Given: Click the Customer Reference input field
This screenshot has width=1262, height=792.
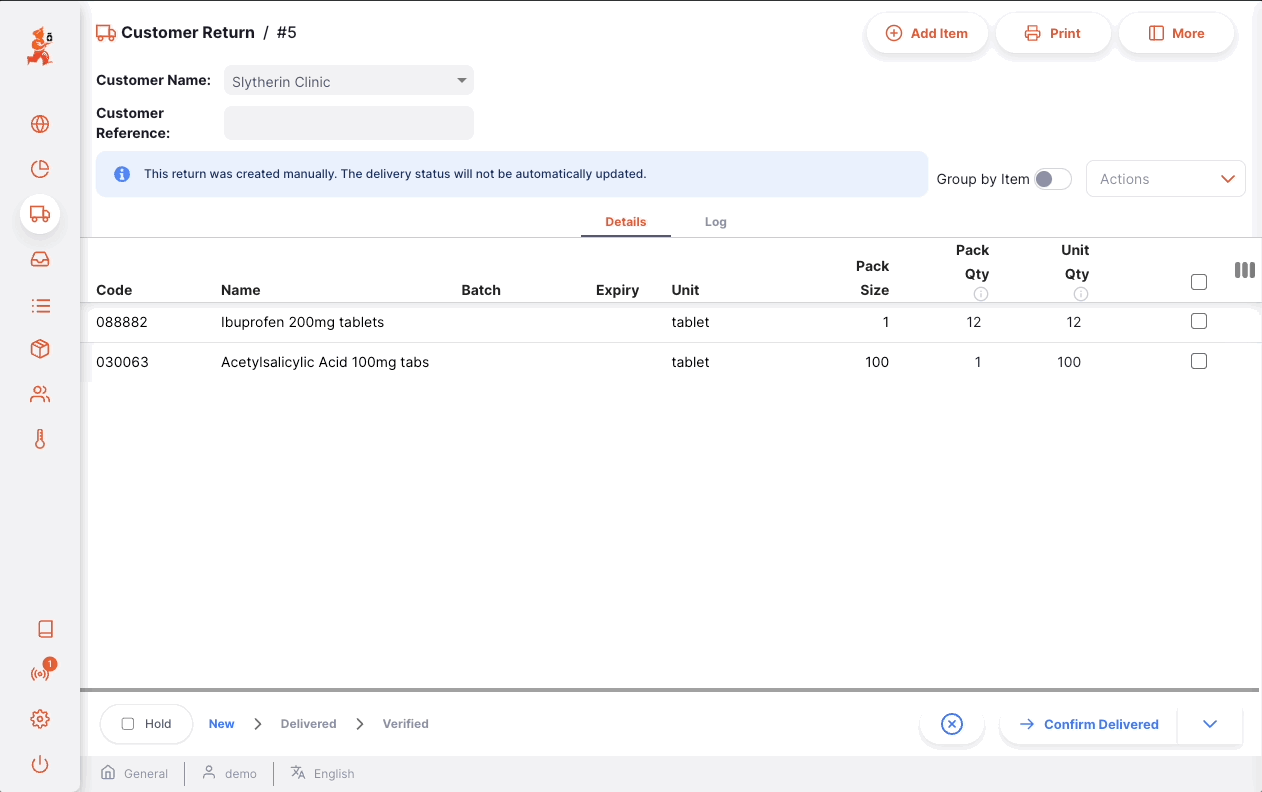Looking at the screenshot, I should (x=349, y=123).
